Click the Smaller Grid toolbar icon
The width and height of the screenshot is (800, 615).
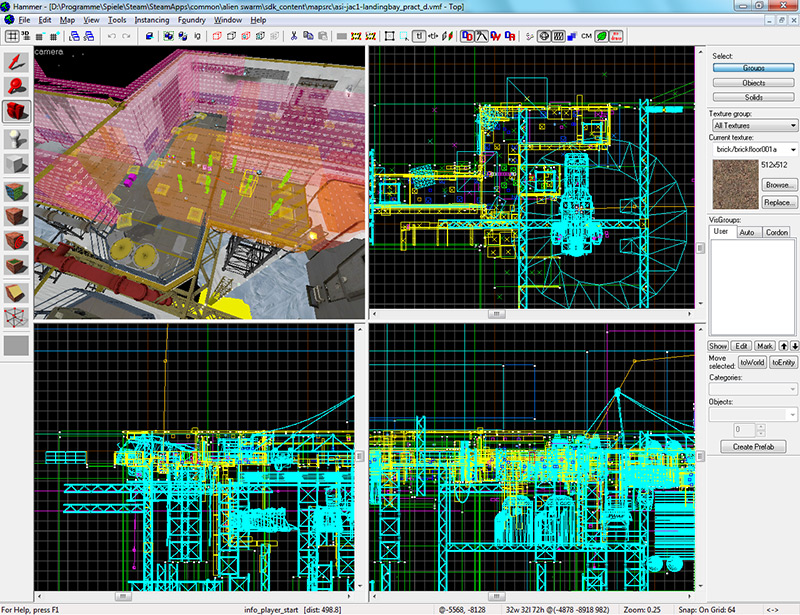click(40, 36)
